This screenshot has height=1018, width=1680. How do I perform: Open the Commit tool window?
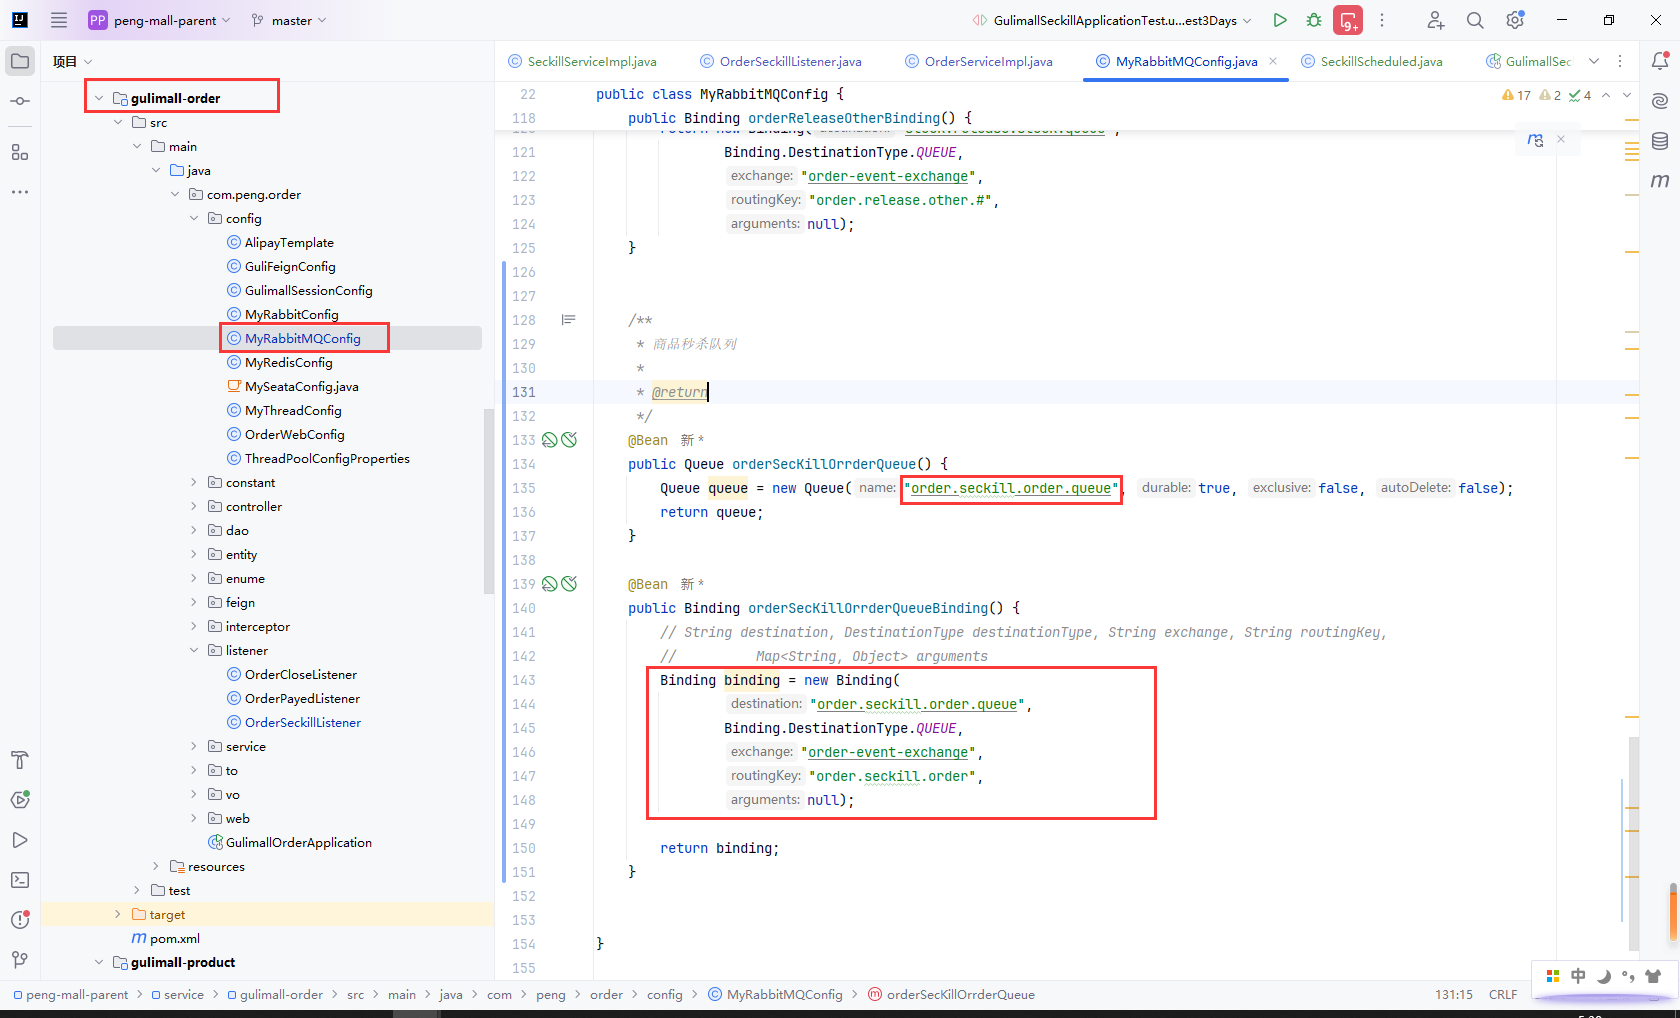pyautogui.click(x=20, y=101)
